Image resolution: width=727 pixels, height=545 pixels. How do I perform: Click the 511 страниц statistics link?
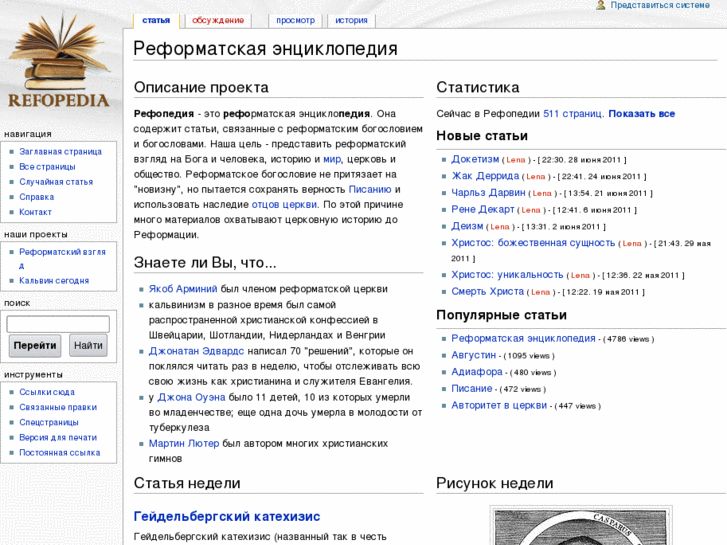click(x=574, y=114)
